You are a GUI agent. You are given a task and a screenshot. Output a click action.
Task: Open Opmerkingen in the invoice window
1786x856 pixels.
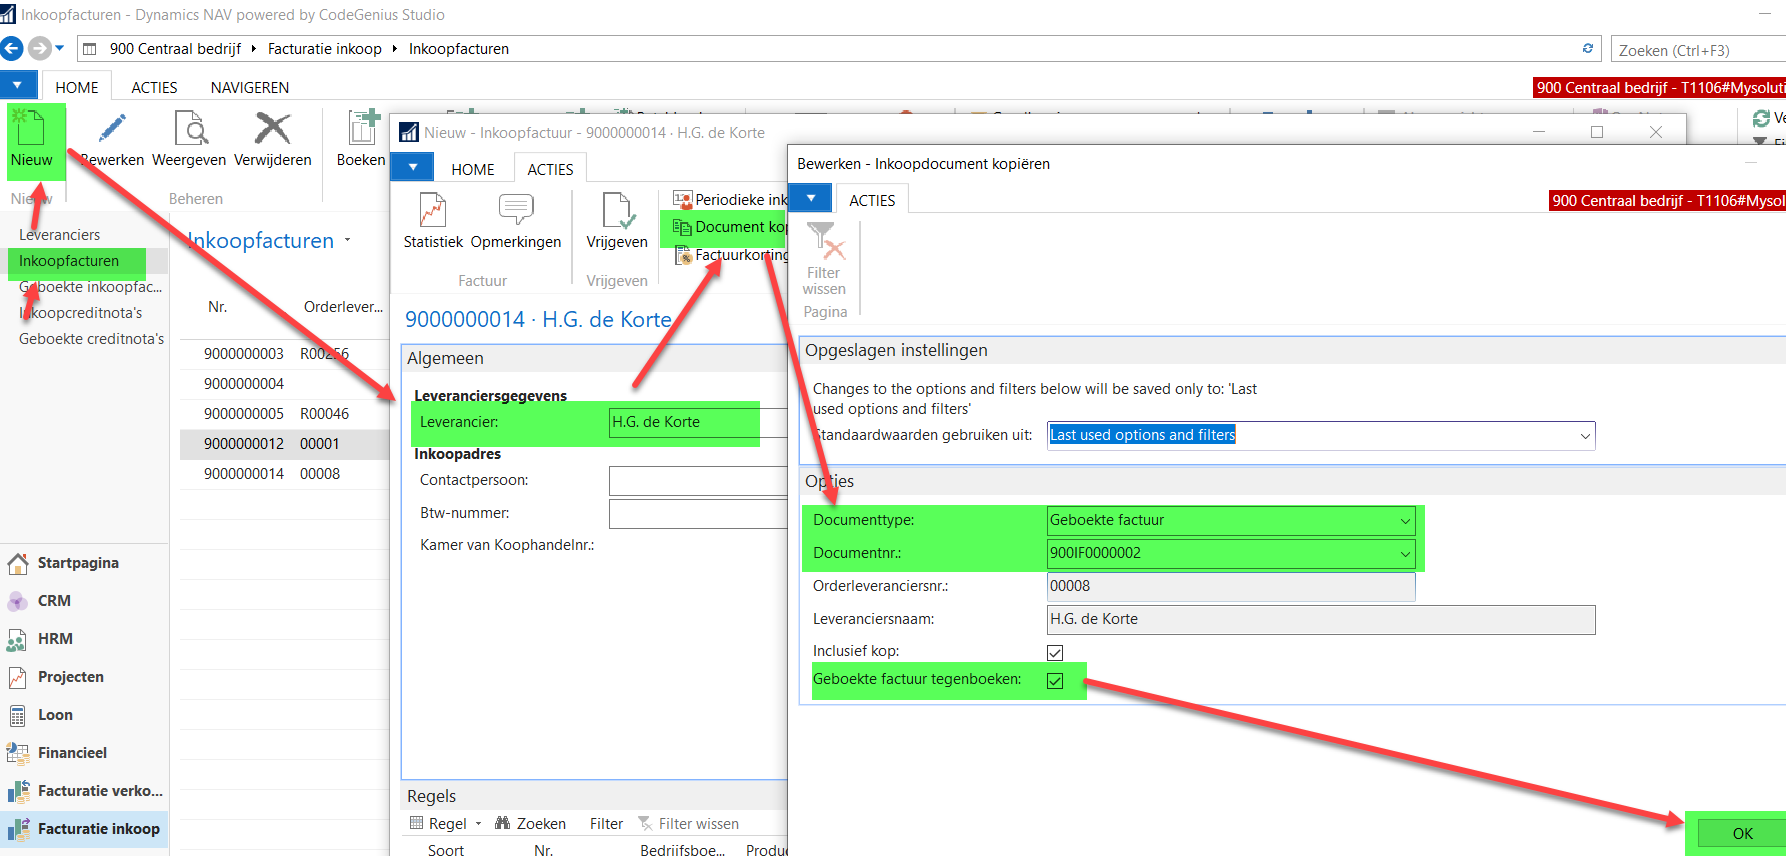[x=516, y=221]
